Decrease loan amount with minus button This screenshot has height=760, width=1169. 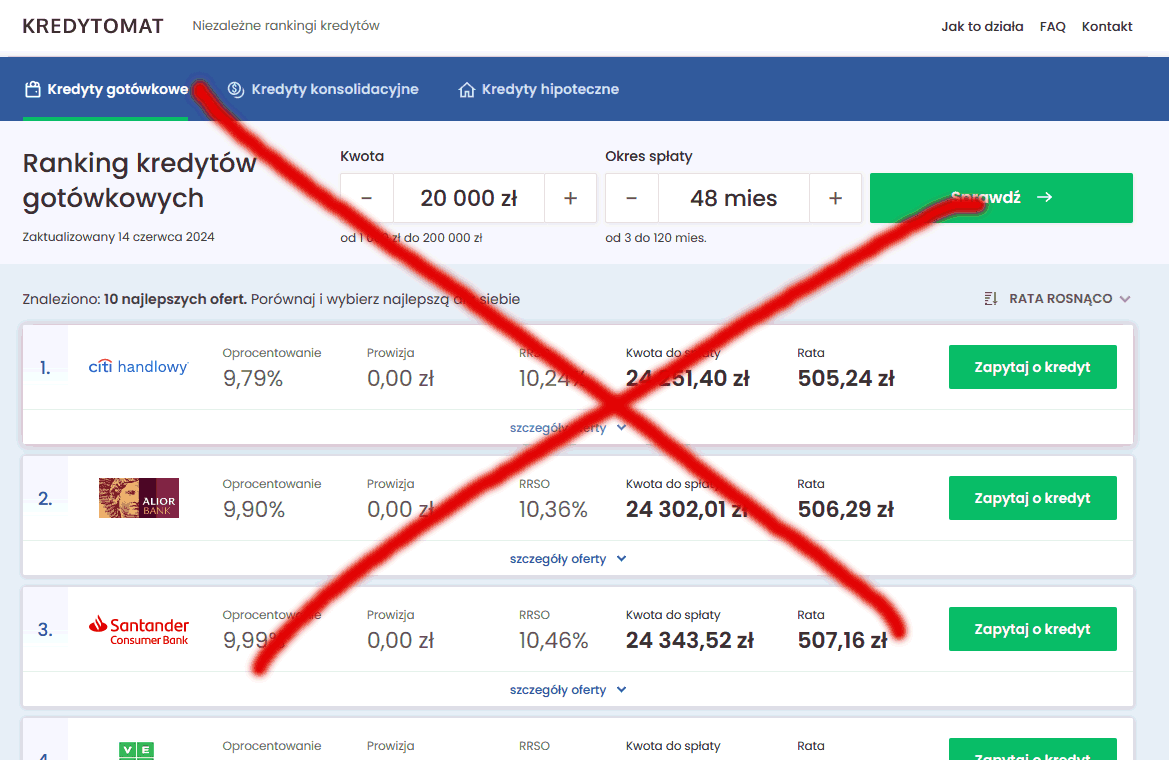[x=367, y=198]
